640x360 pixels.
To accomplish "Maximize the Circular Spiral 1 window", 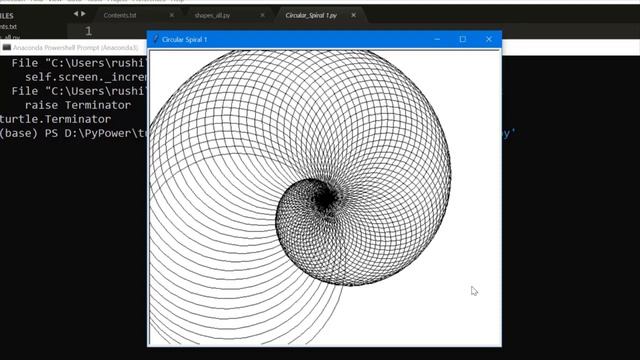I will [x=462, y=39].
